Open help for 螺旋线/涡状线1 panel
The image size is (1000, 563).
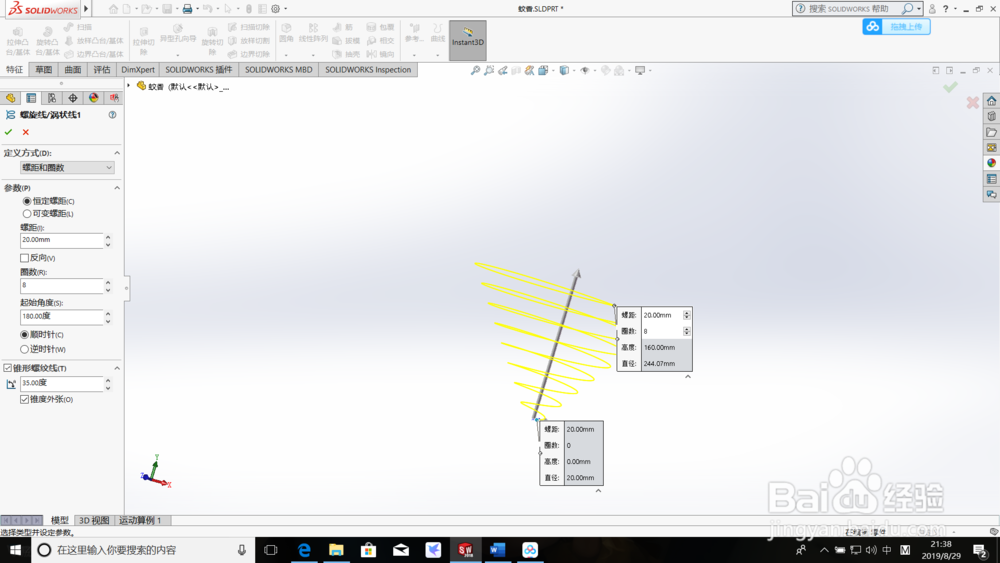(x=112, y=115)
